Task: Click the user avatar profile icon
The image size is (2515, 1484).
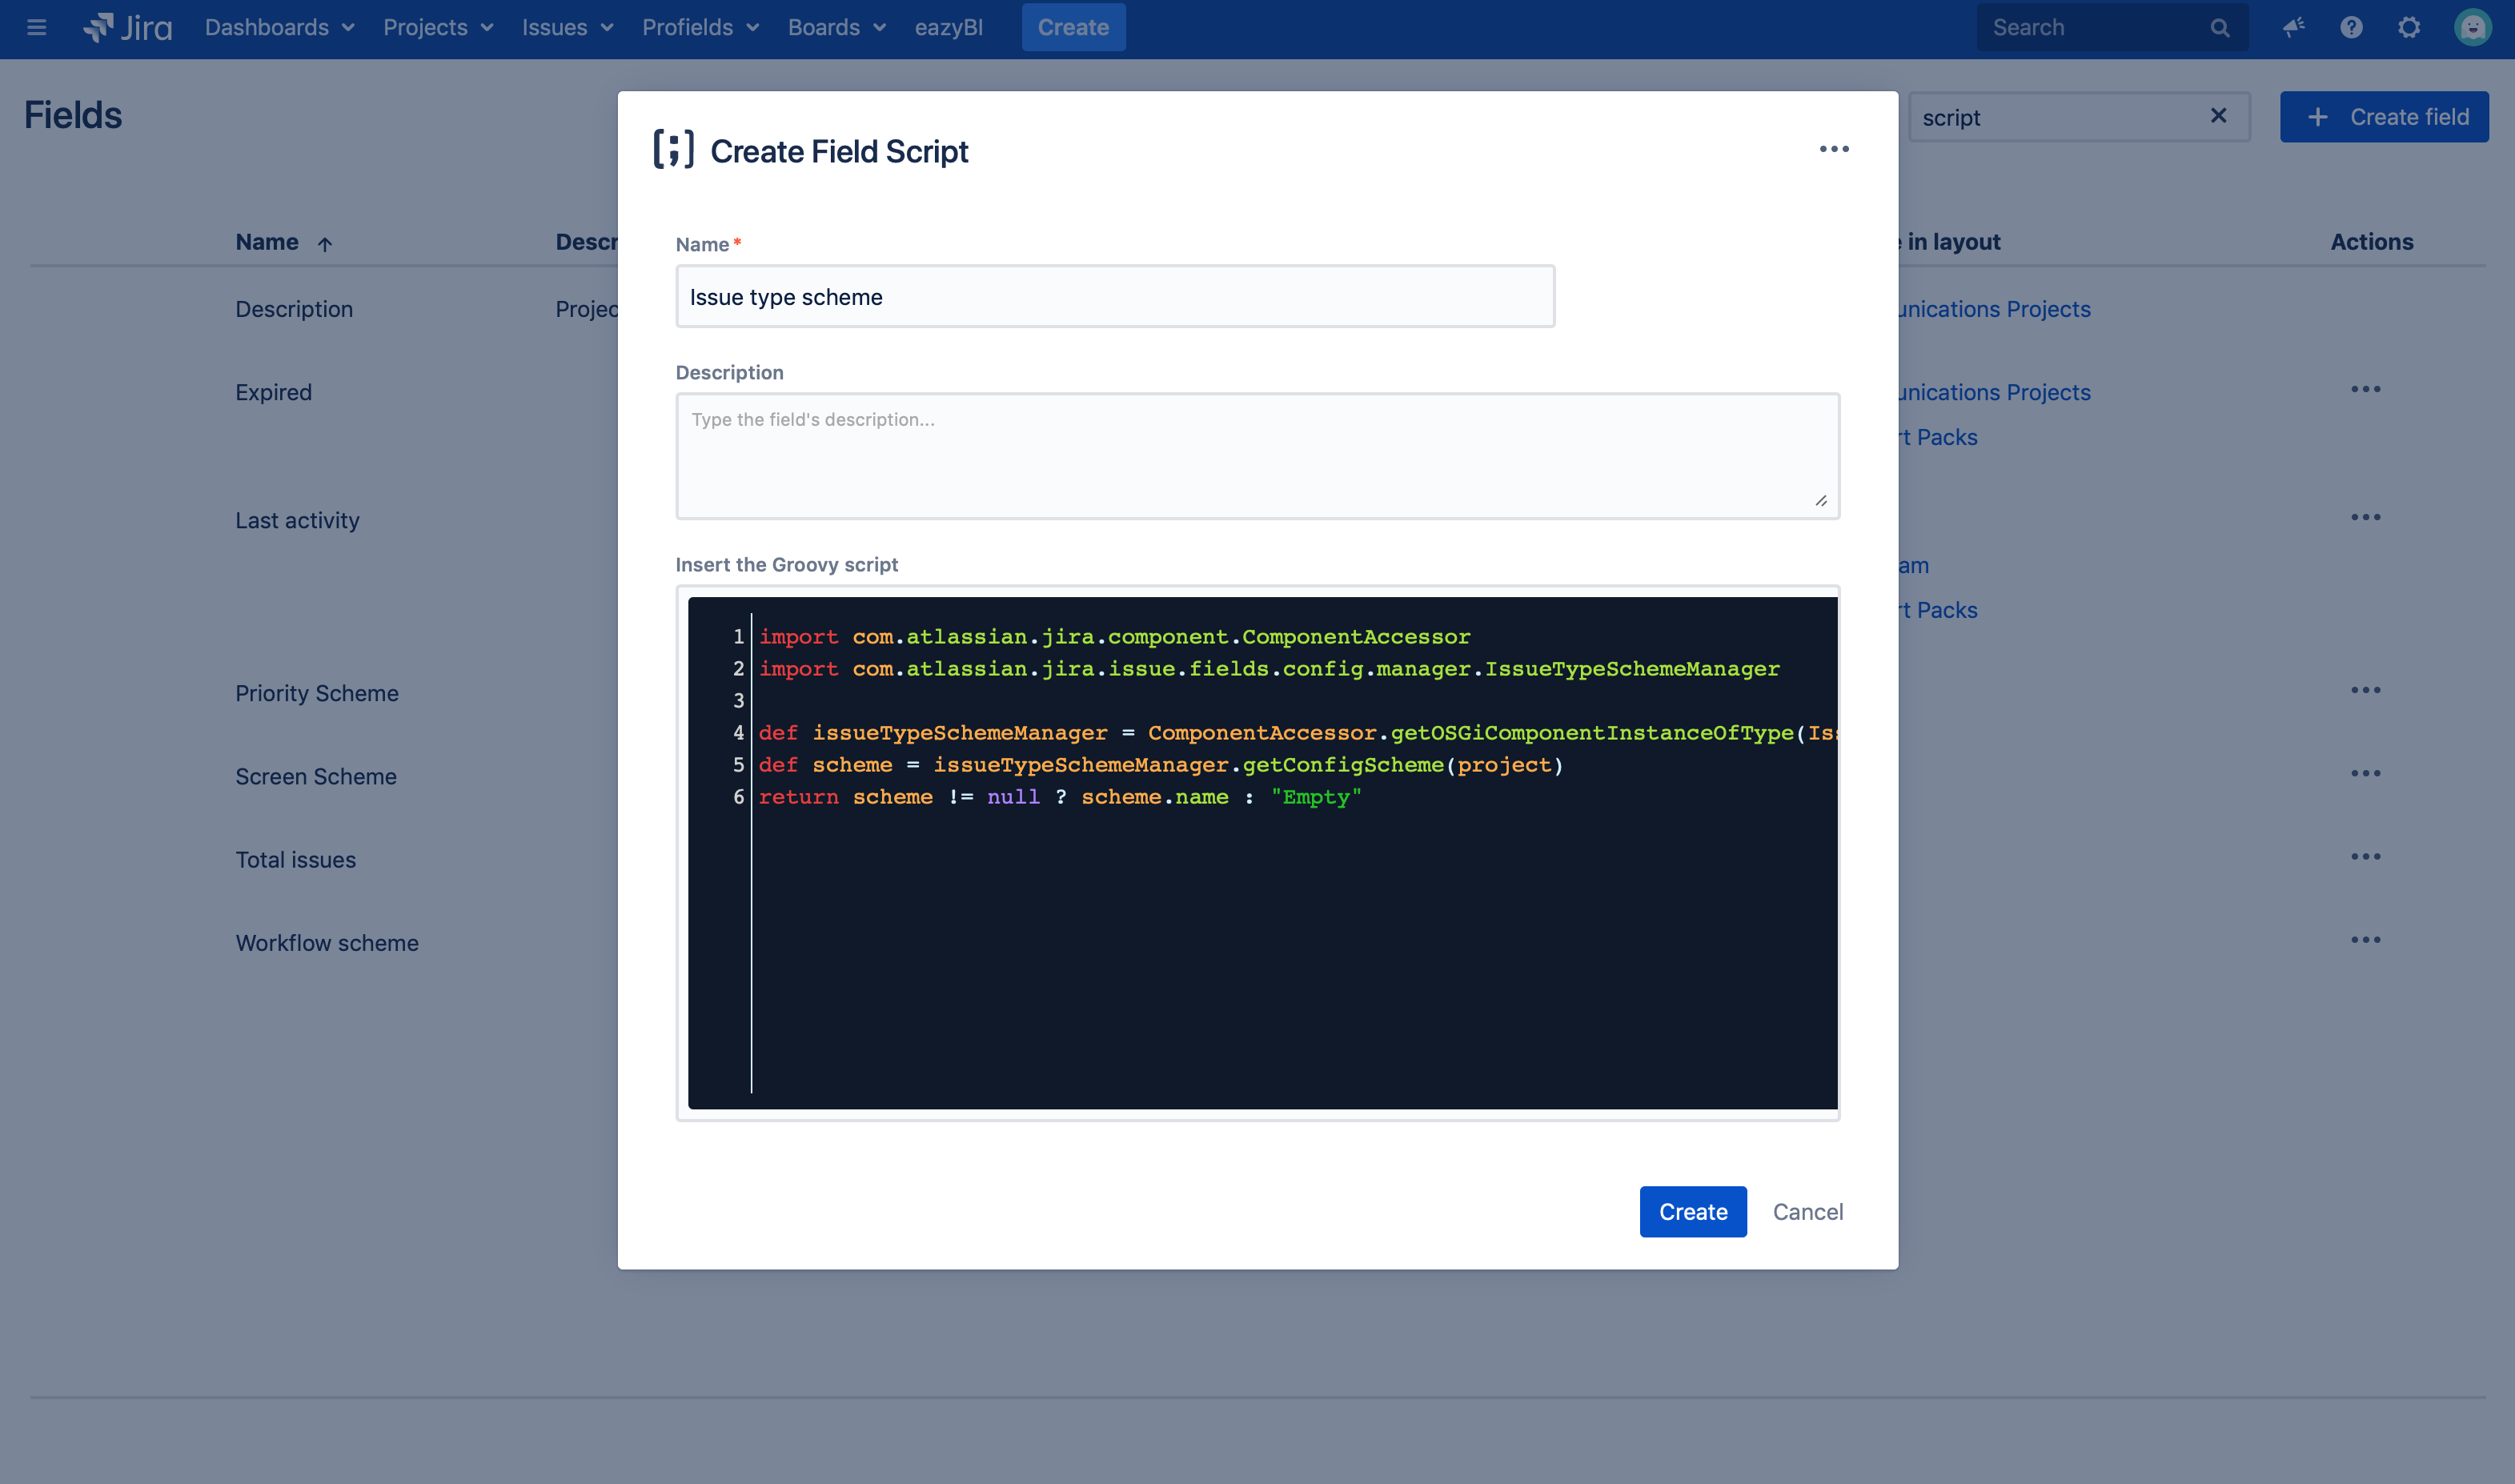Action: pyautogui.click(x=2473, y=26)
